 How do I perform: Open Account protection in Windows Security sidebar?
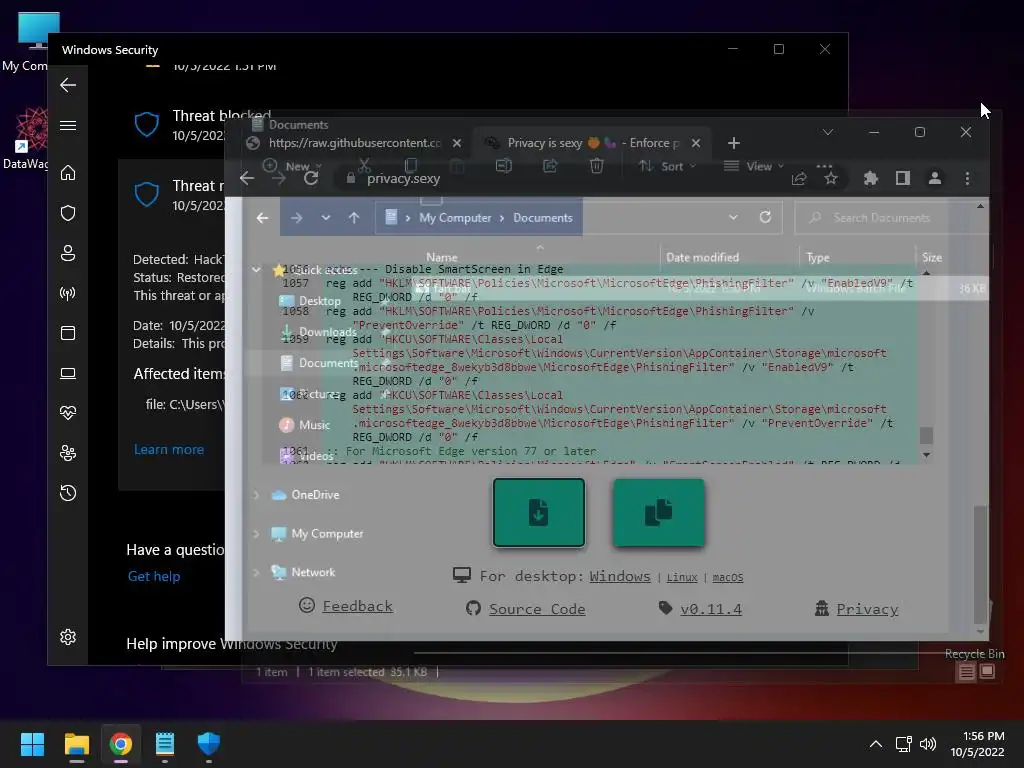coord(68,253)
